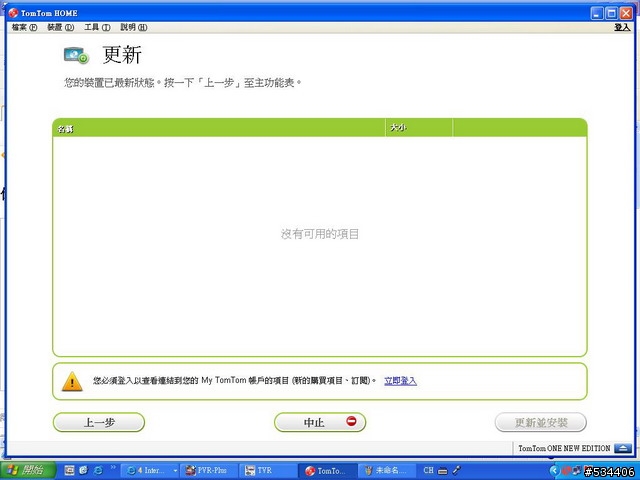Click the TomTom ONE NEW EDITION device label

click(564, 448)
